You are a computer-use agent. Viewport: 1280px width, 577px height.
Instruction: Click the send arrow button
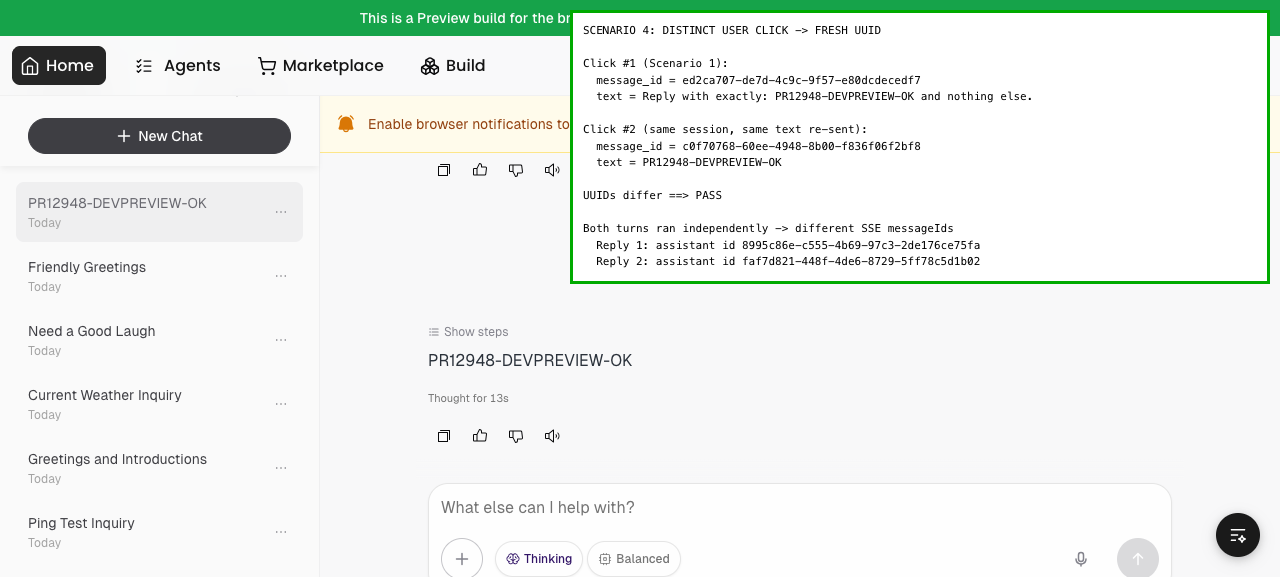(1138, 559)
